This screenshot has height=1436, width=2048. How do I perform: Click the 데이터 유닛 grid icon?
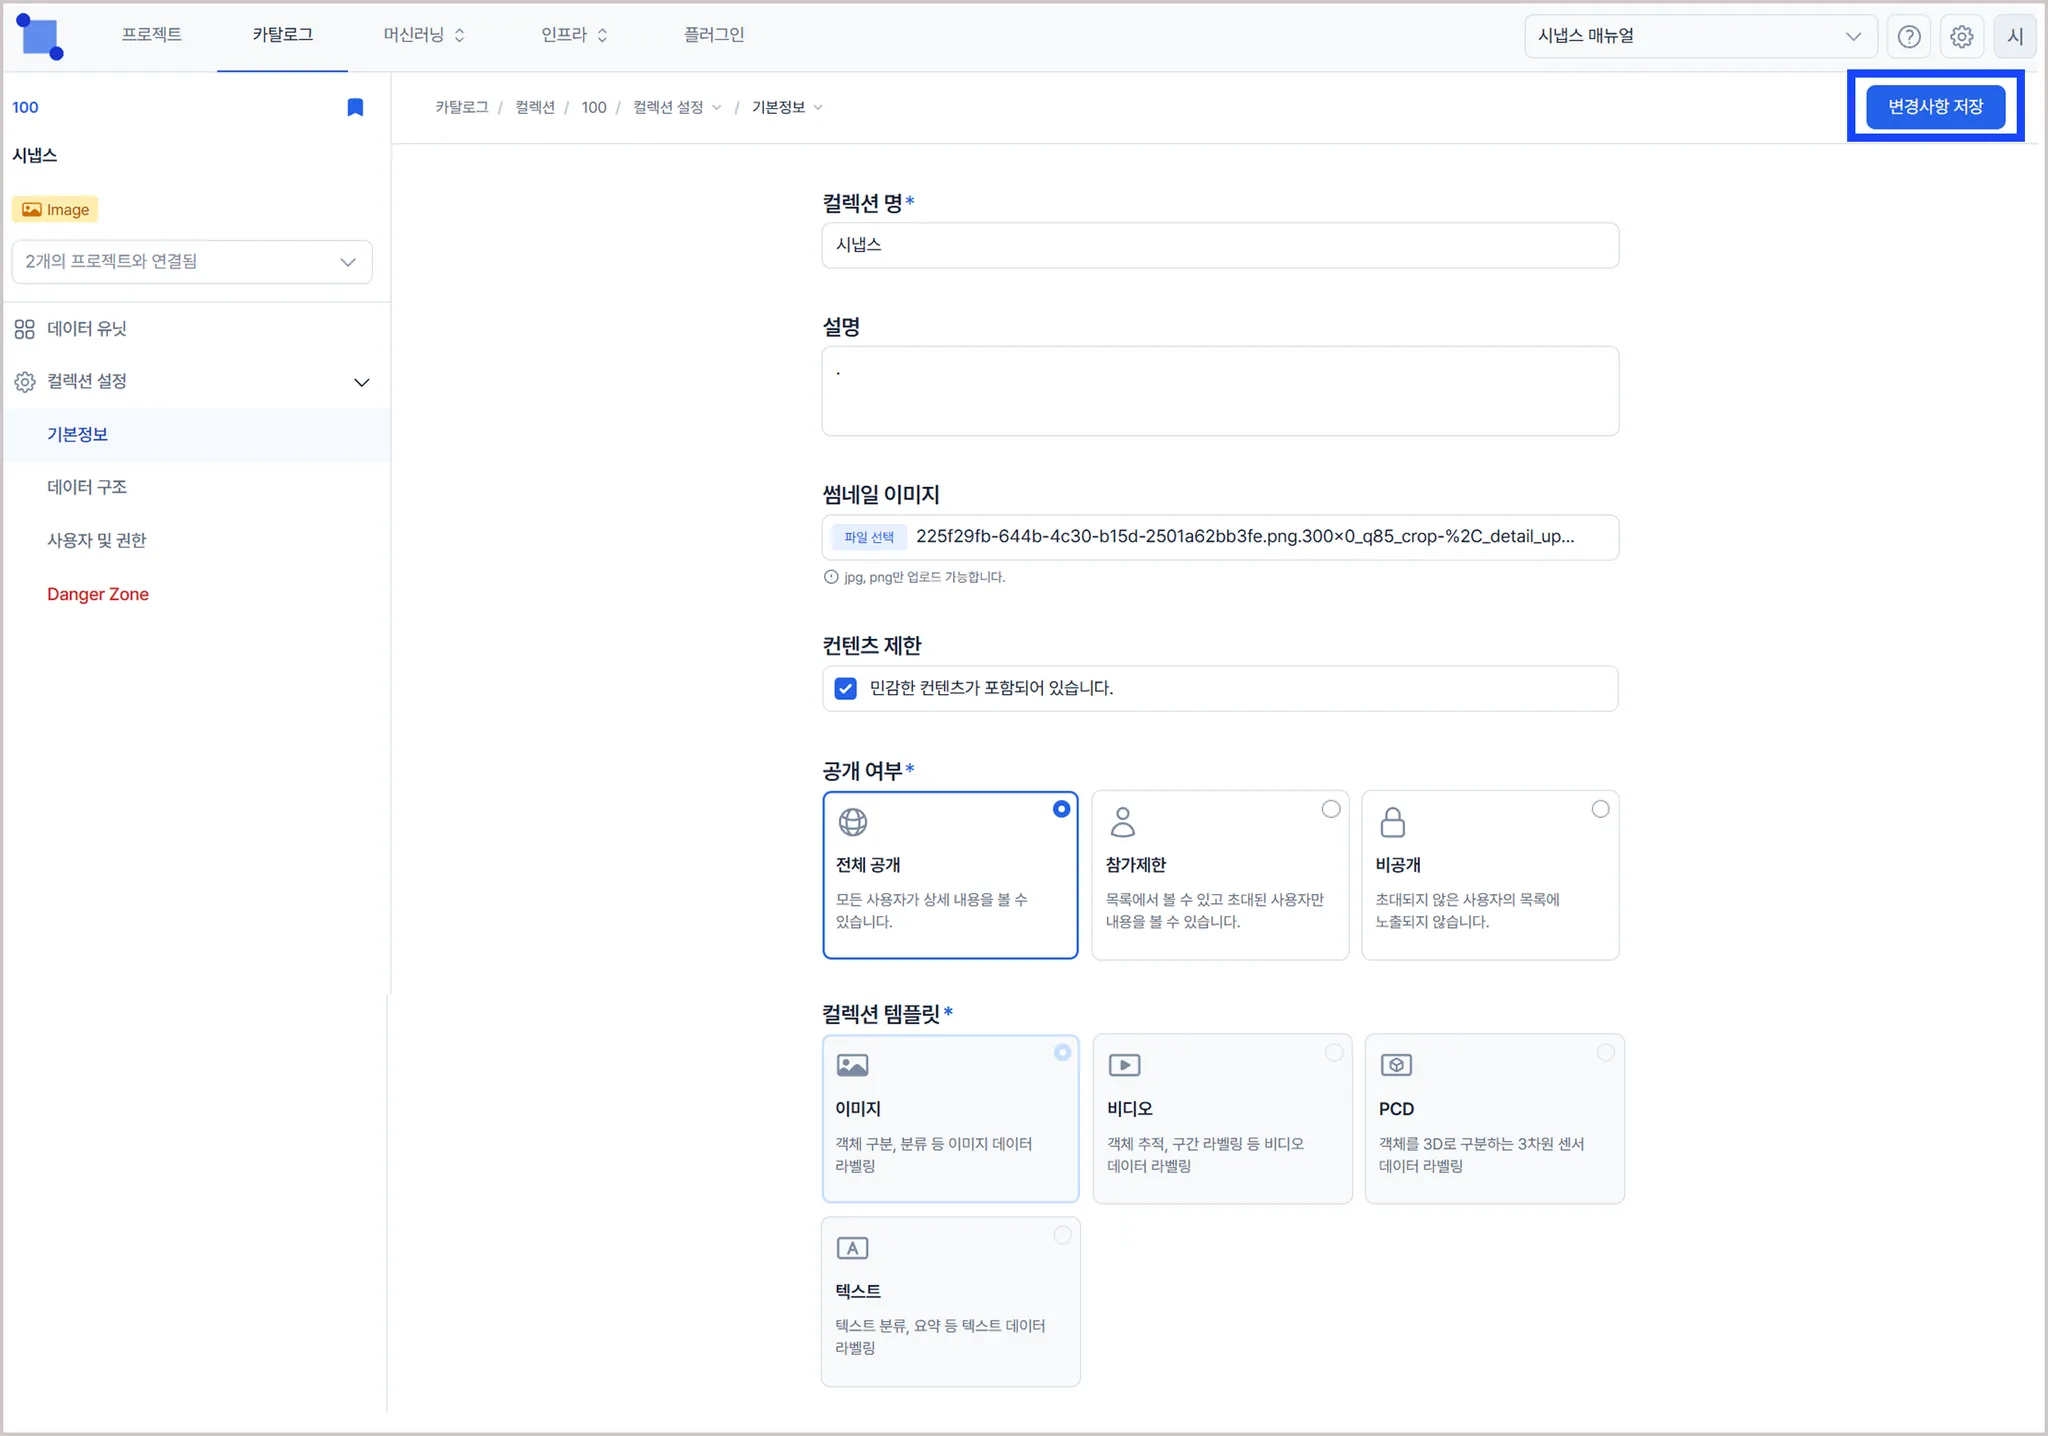[25, 329]
